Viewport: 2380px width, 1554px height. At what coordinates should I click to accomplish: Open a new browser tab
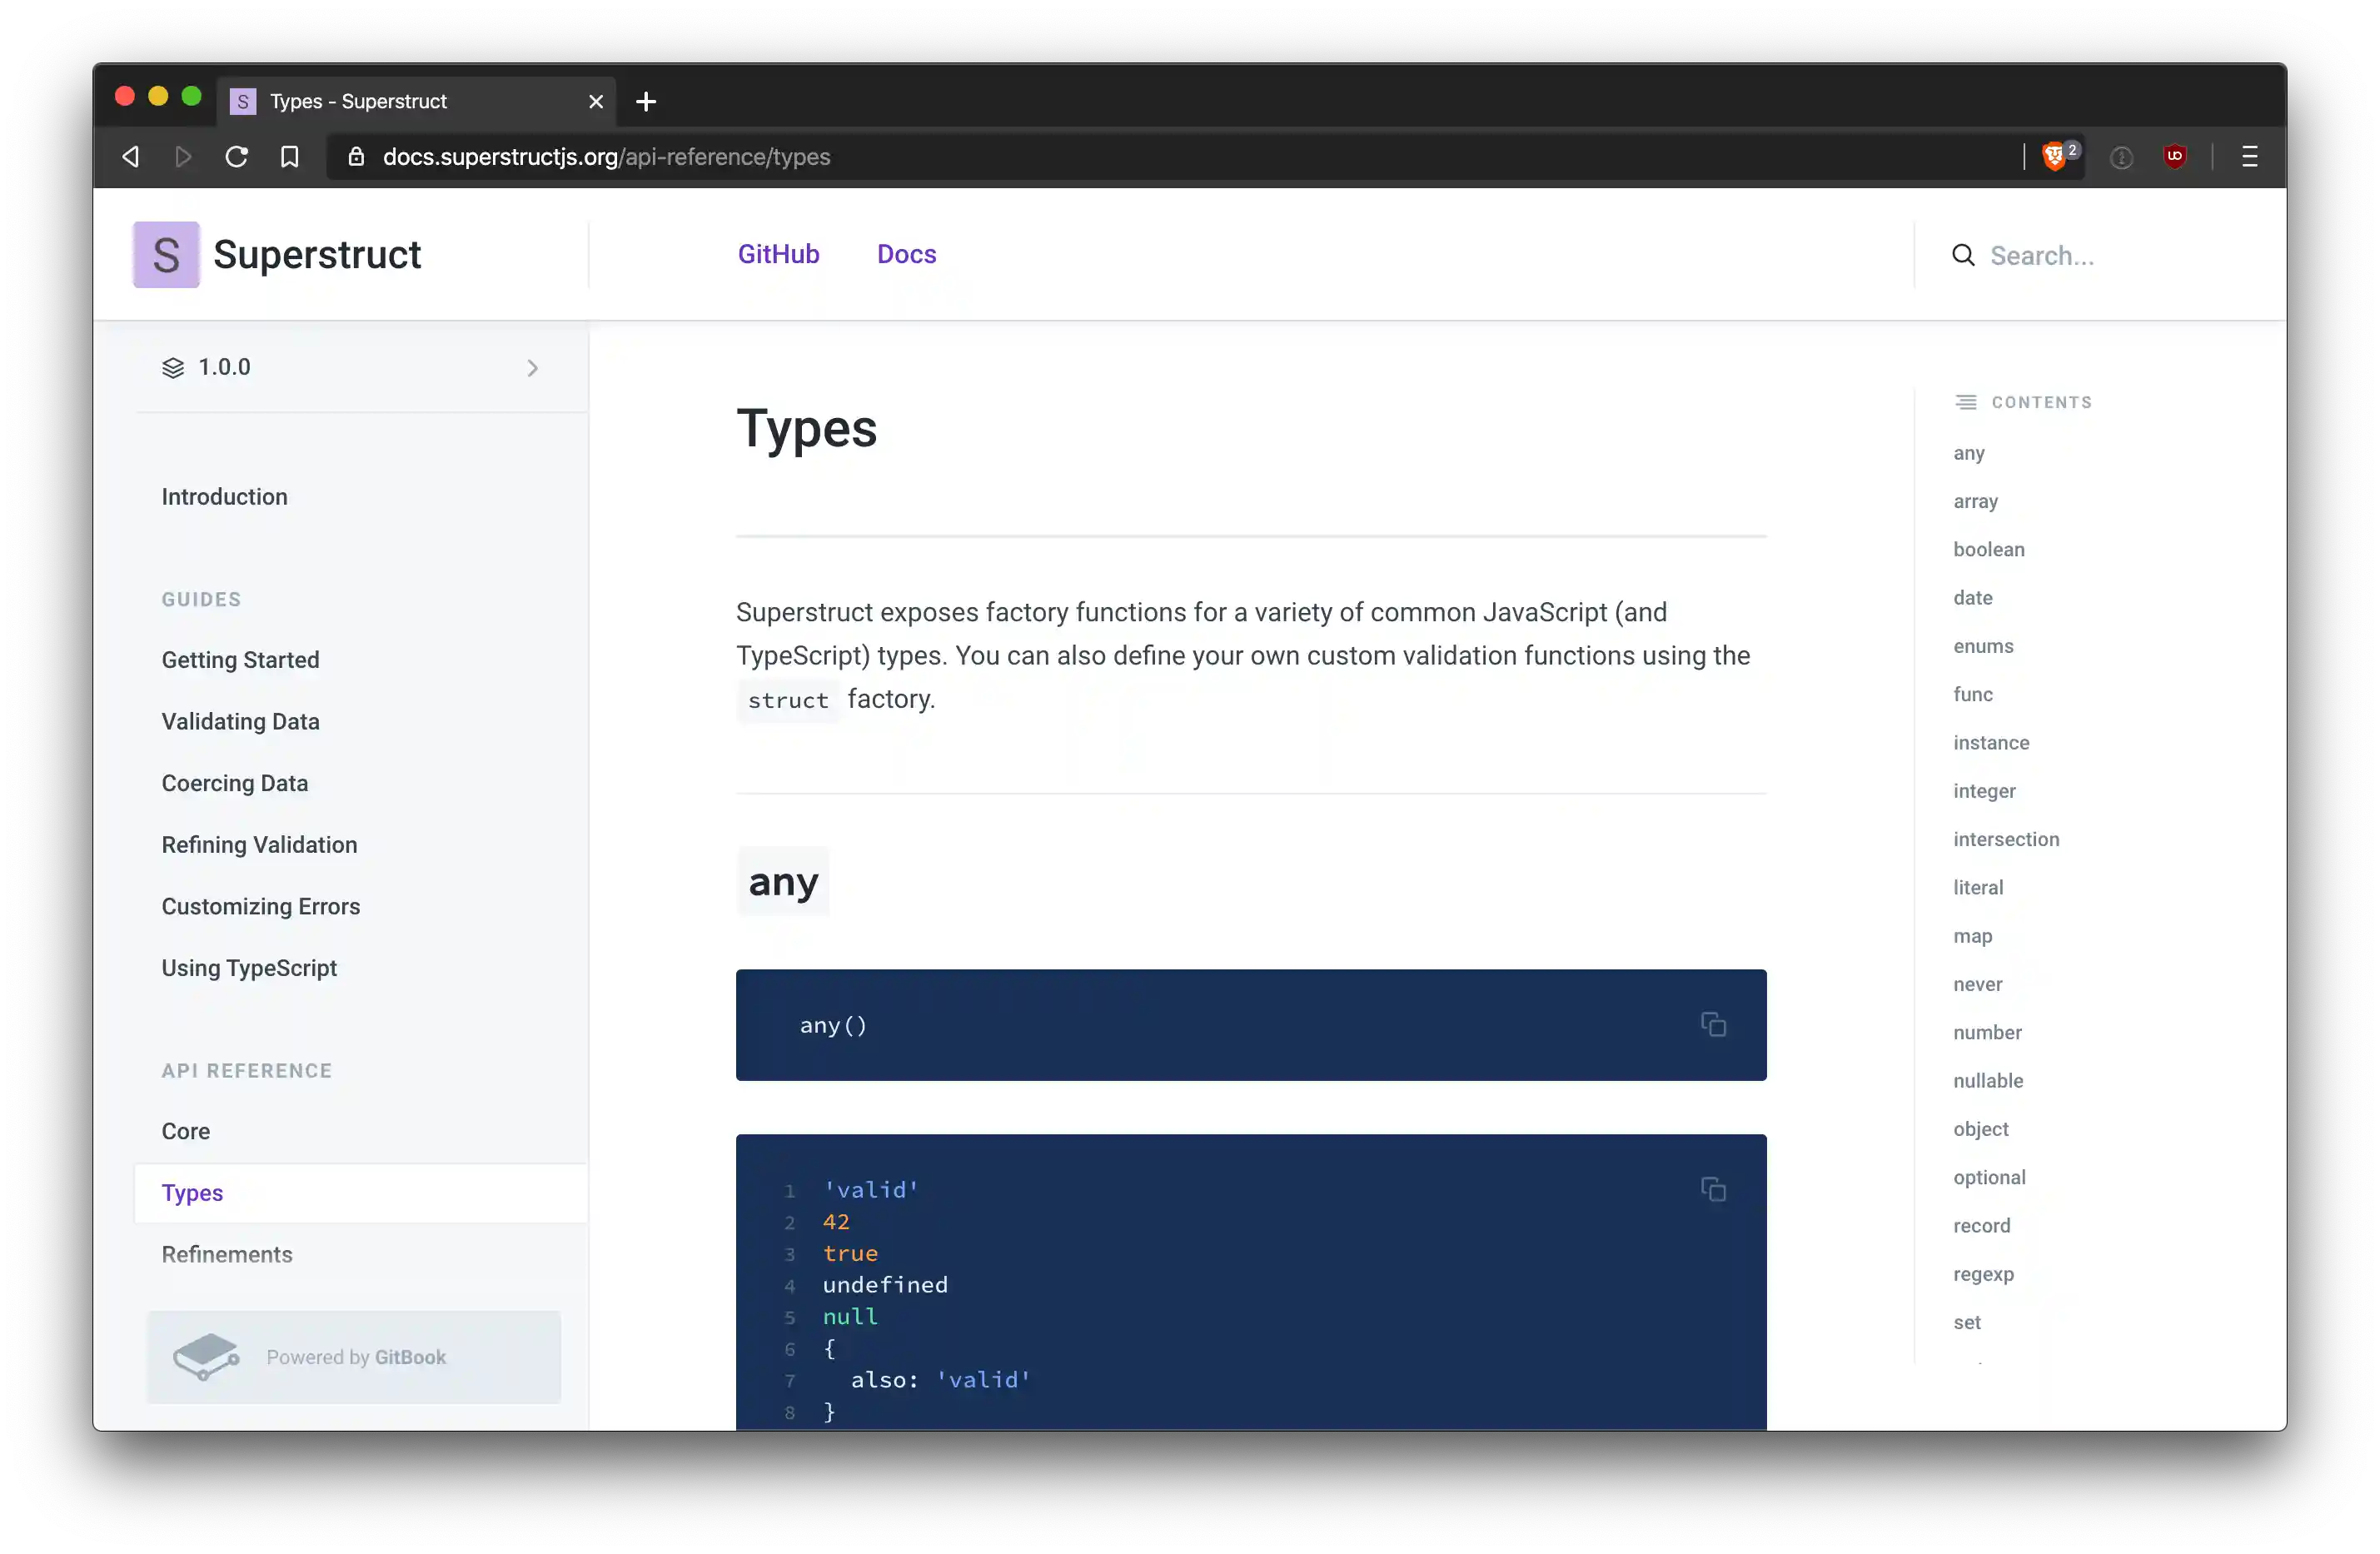click(646, 101)
